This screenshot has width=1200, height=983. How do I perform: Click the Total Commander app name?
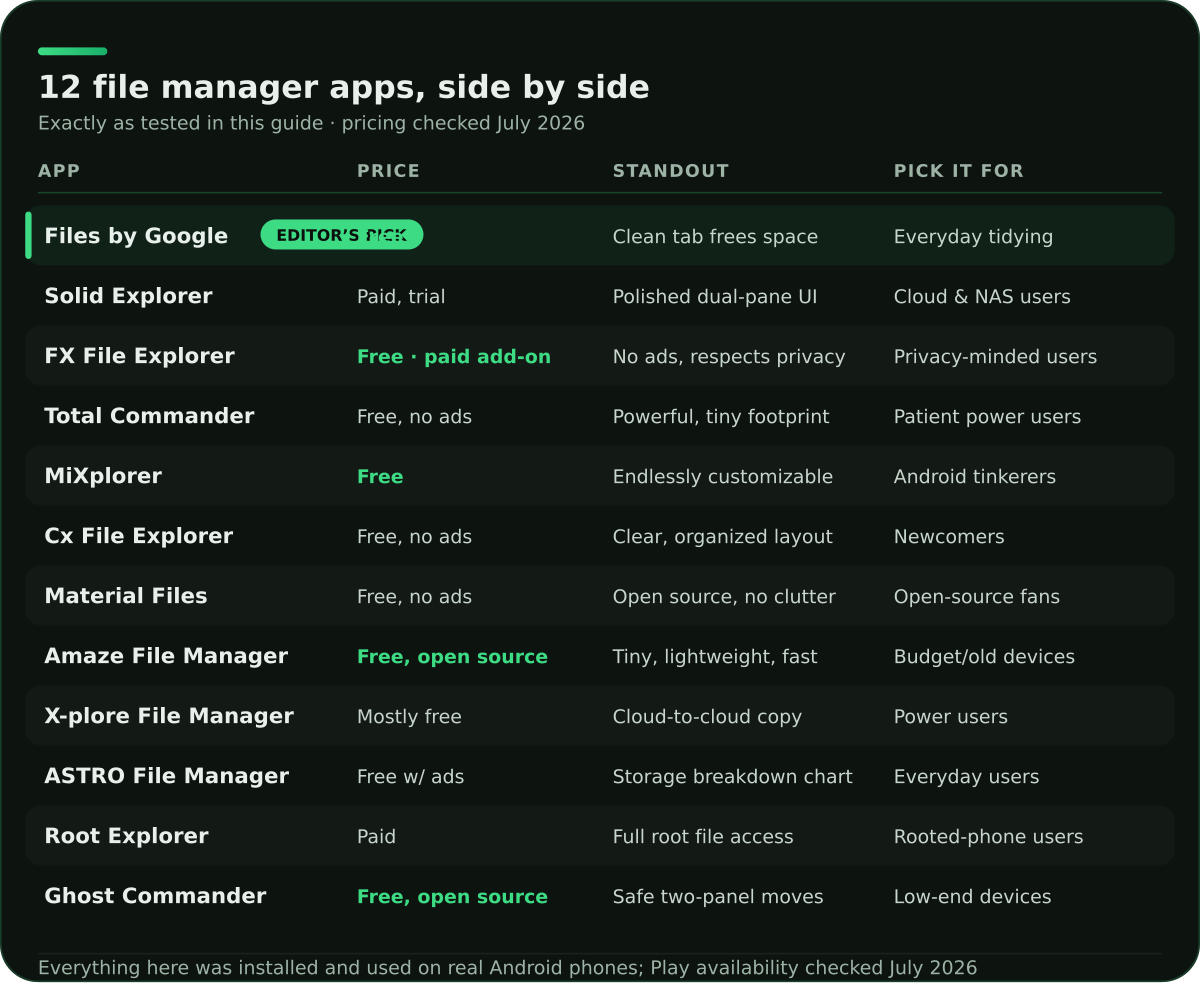pyautogui.click(x=149, y=416)
